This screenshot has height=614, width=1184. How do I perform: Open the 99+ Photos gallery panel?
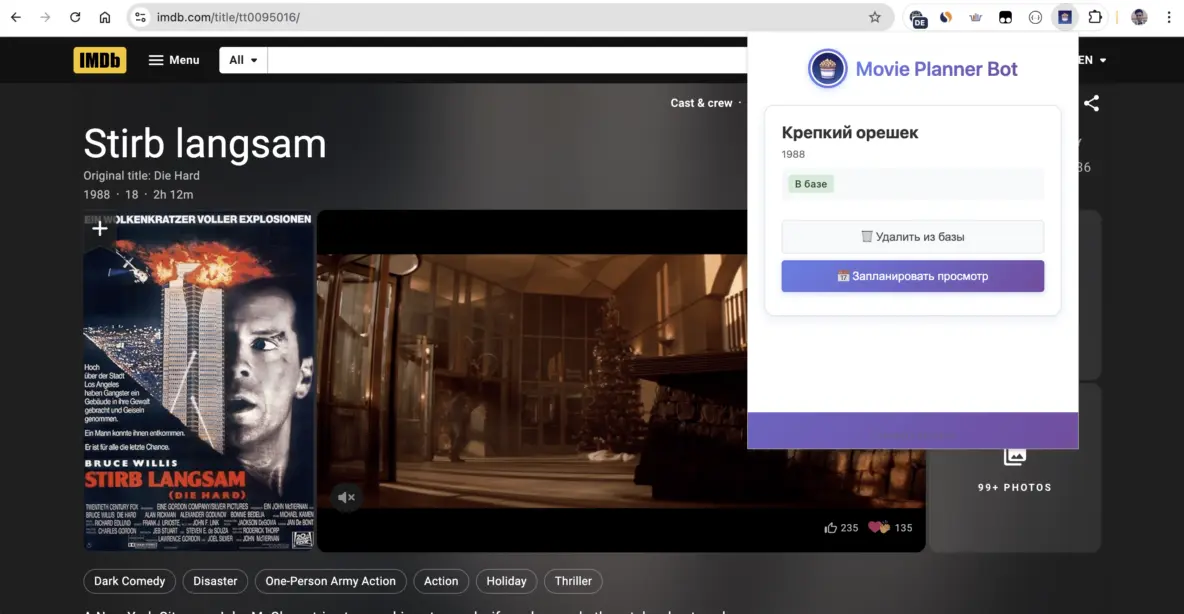1015,470
